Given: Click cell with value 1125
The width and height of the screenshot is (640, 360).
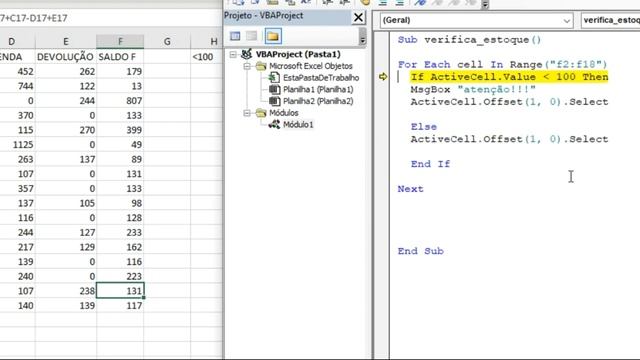Looking at the screenshot, I should pos(17,144).
